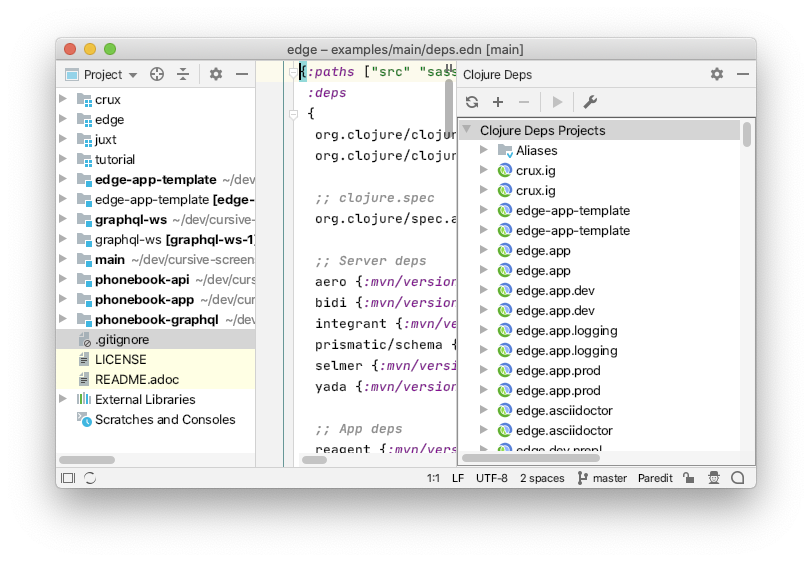Click the Remove (–) project icon in Clojure Deps
The height and width of the screenshot is (562, 812).
[x=524, y=102]
